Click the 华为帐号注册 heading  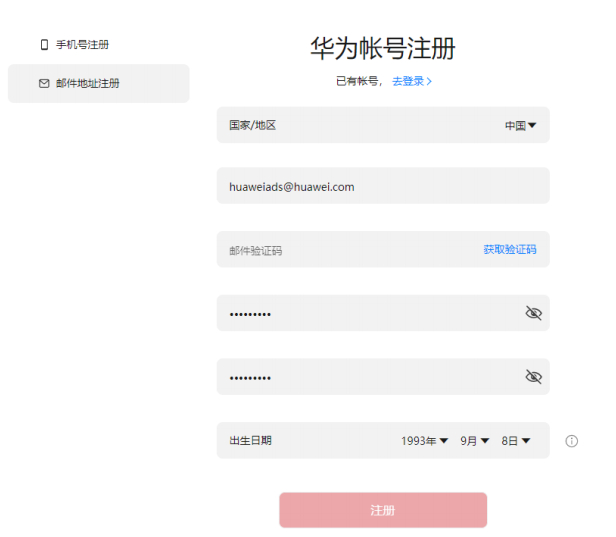pos(383,49)
